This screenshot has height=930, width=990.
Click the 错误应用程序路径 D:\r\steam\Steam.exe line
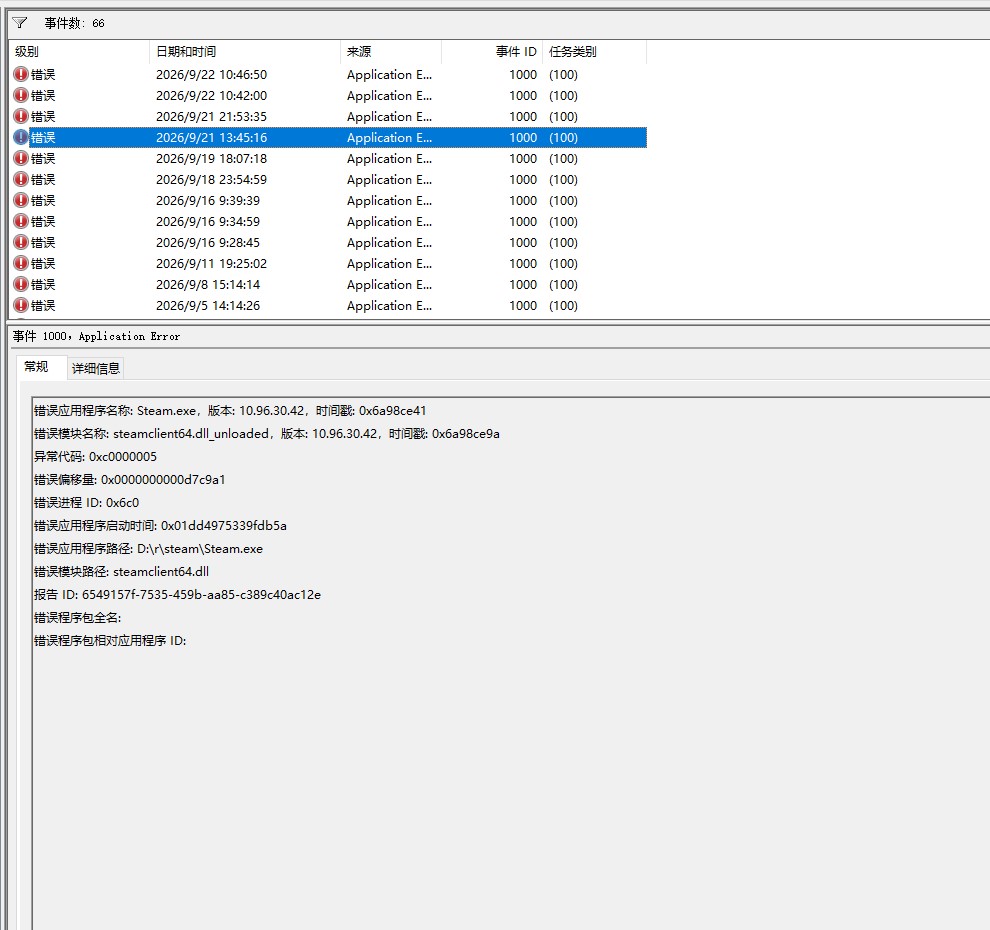(x=148, y=549)
